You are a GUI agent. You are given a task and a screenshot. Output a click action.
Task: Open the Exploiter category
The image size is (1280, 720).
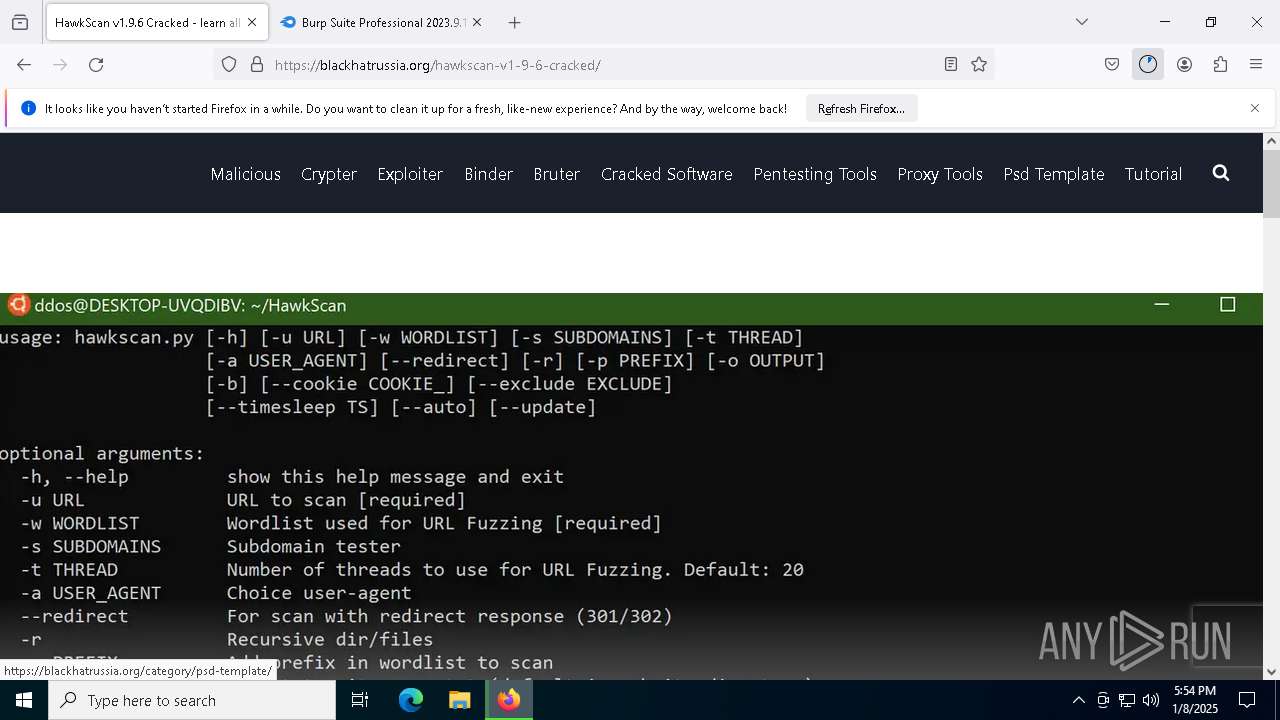point(410,174)
